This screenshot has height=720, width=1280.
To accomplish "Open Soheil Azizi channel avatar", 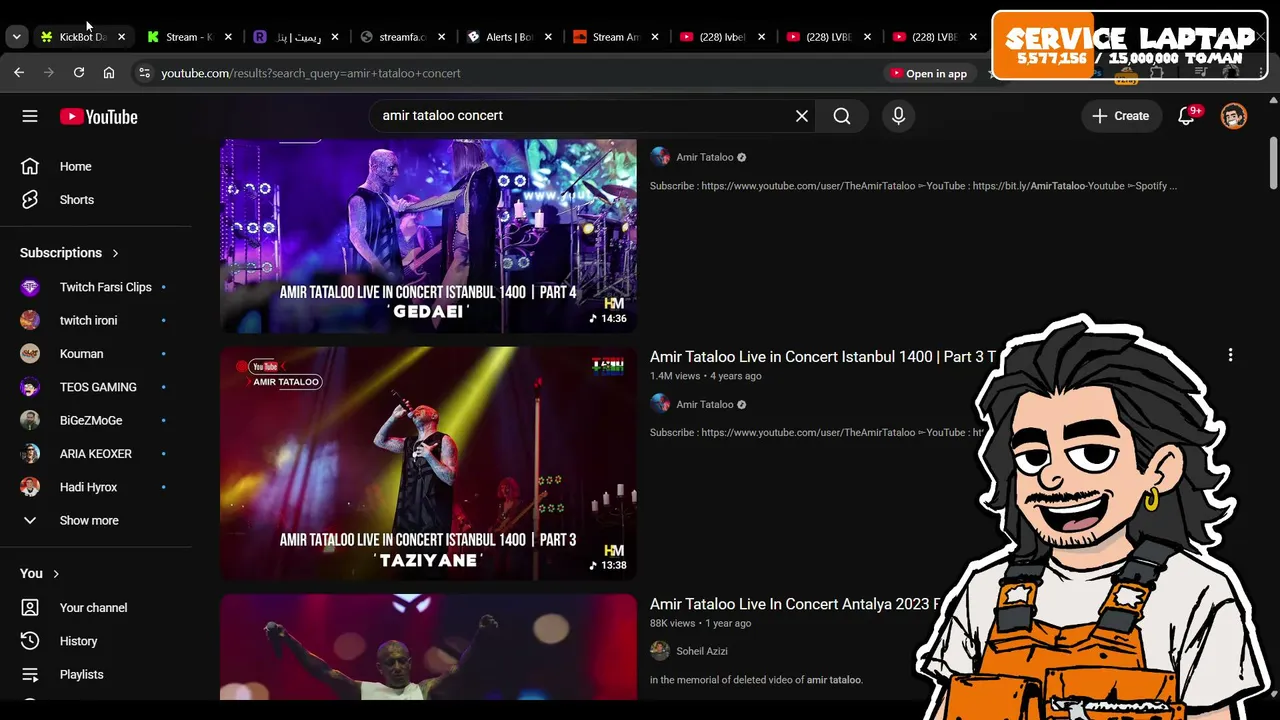I will point(660,651).
